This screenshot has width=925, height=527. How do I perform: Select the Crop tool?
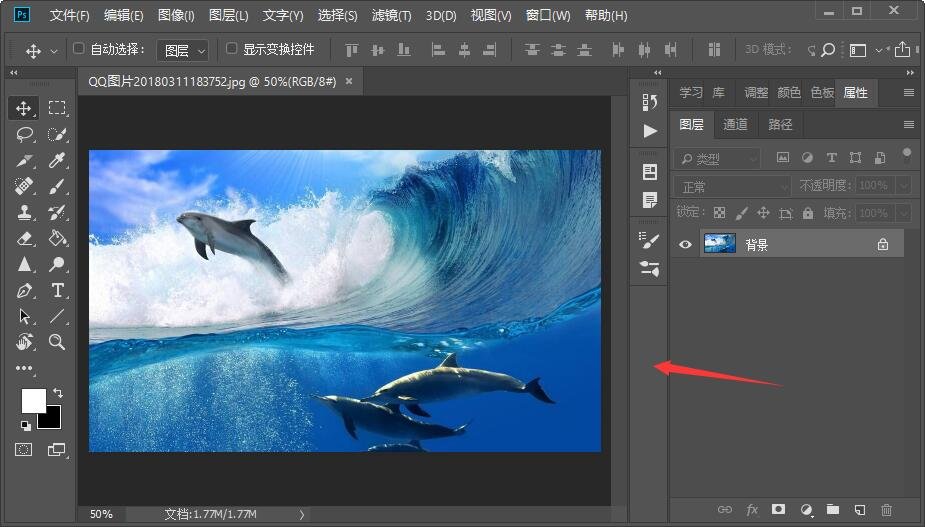(x=24, y=161)
